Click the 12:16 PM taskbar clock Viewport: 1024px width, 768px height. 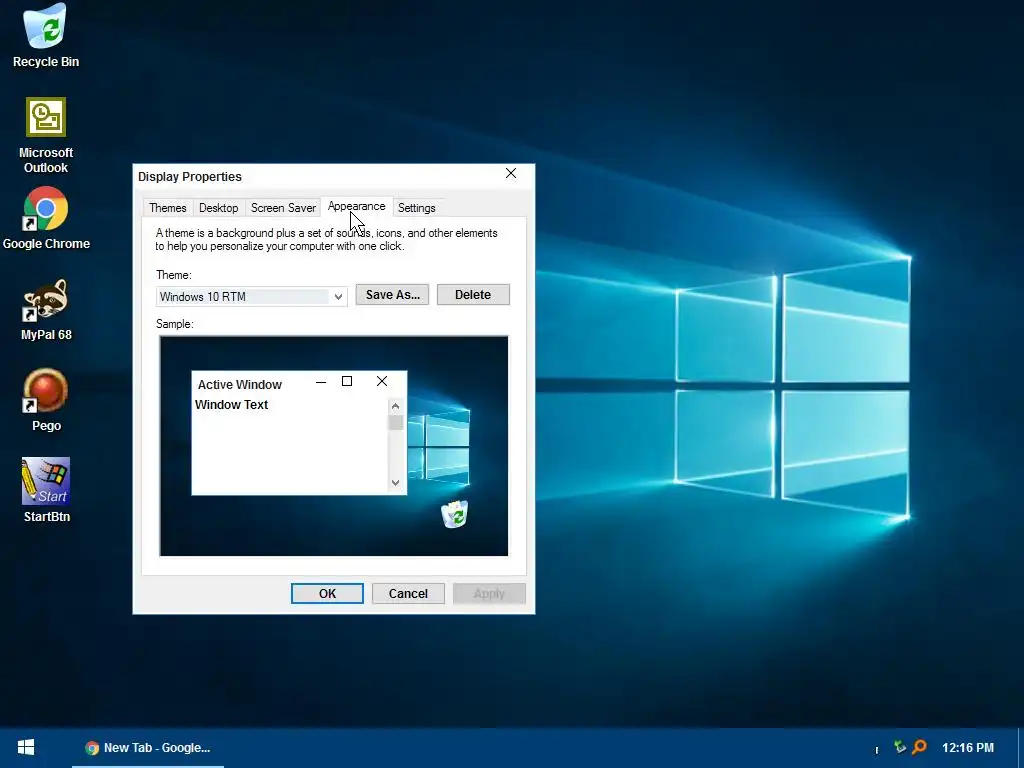(968, 748)
